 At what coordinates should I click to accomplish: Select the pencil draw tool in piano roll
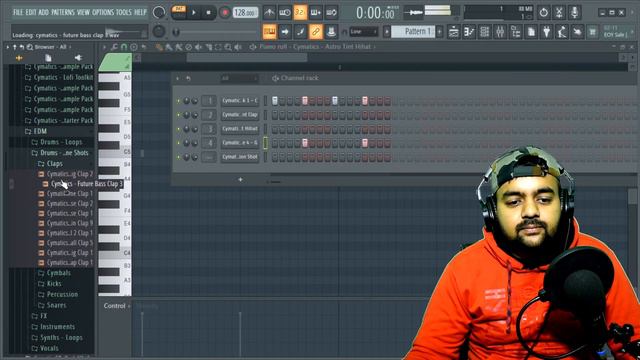pyautogui.click(x=159, y=47)
